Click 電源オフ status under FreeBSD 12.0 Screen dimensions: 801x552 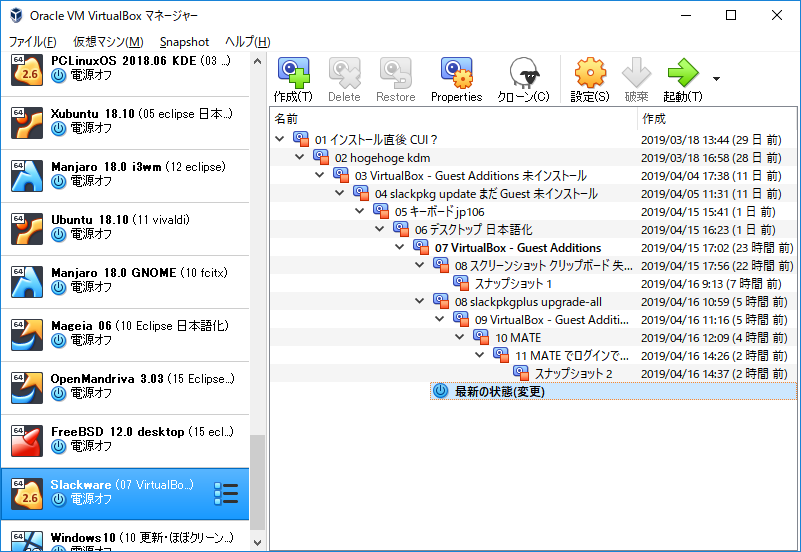click(x=90, y=446)
